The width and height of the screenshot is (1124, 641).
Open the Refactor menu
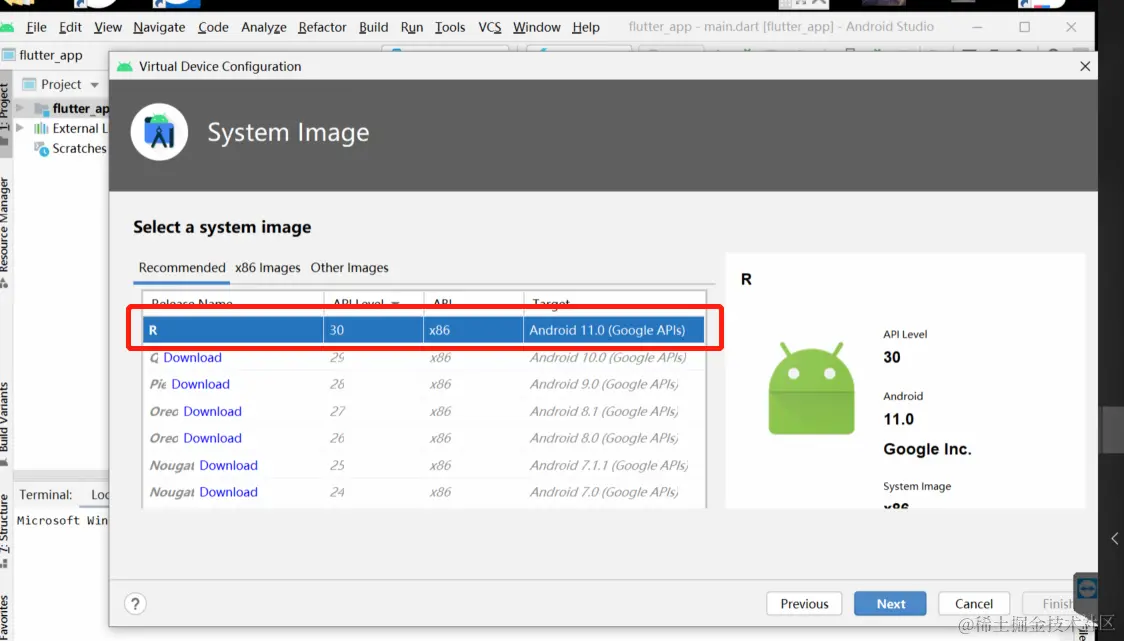coord(322,27)
